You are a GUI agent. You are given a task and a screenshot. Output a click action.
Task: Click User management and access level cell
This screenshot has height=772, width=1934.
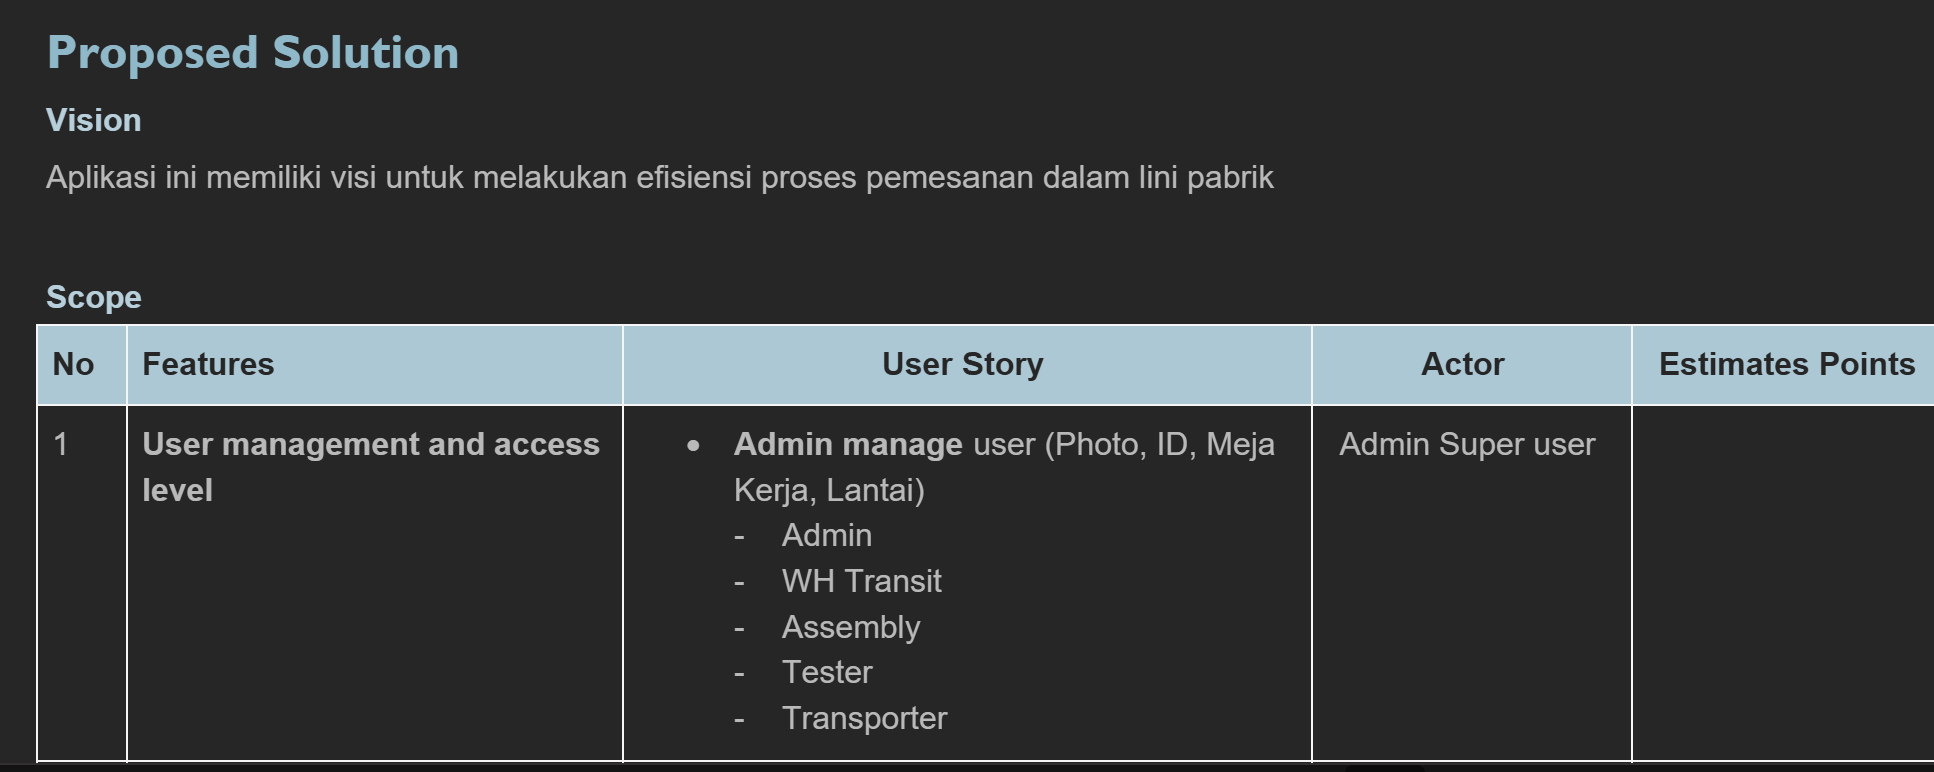click(375, 583)
